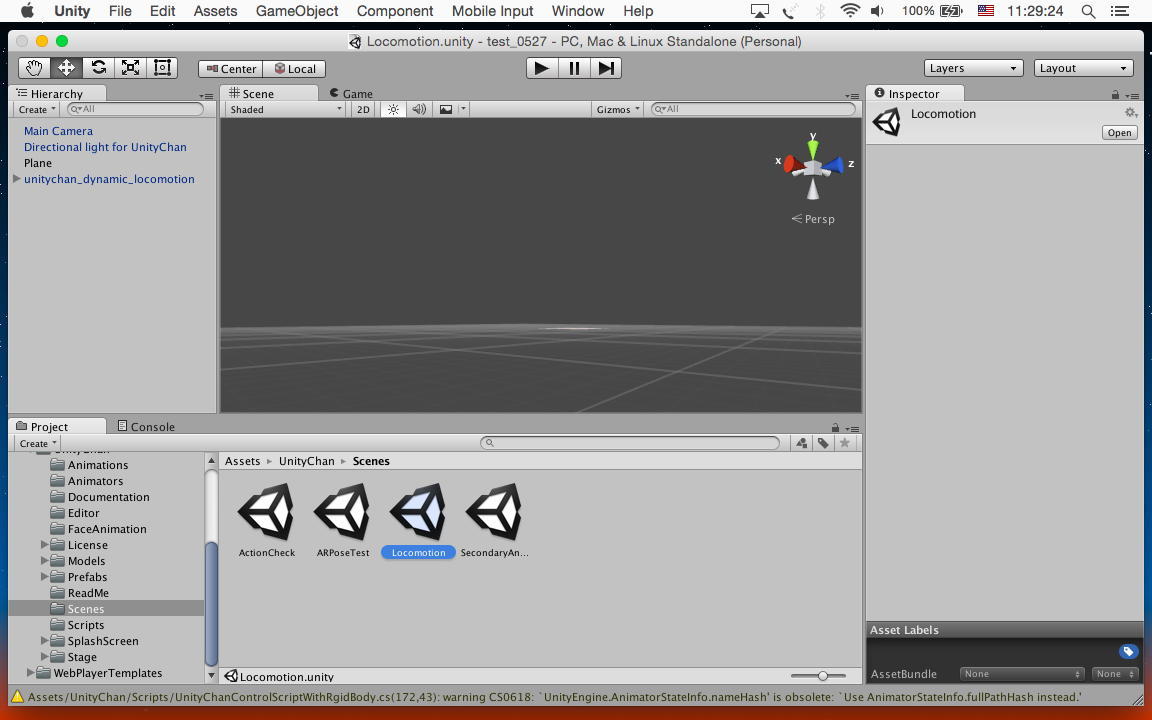Select the Rotate tool
Viewport: 1152px width, 720px height.
(98, 68)
